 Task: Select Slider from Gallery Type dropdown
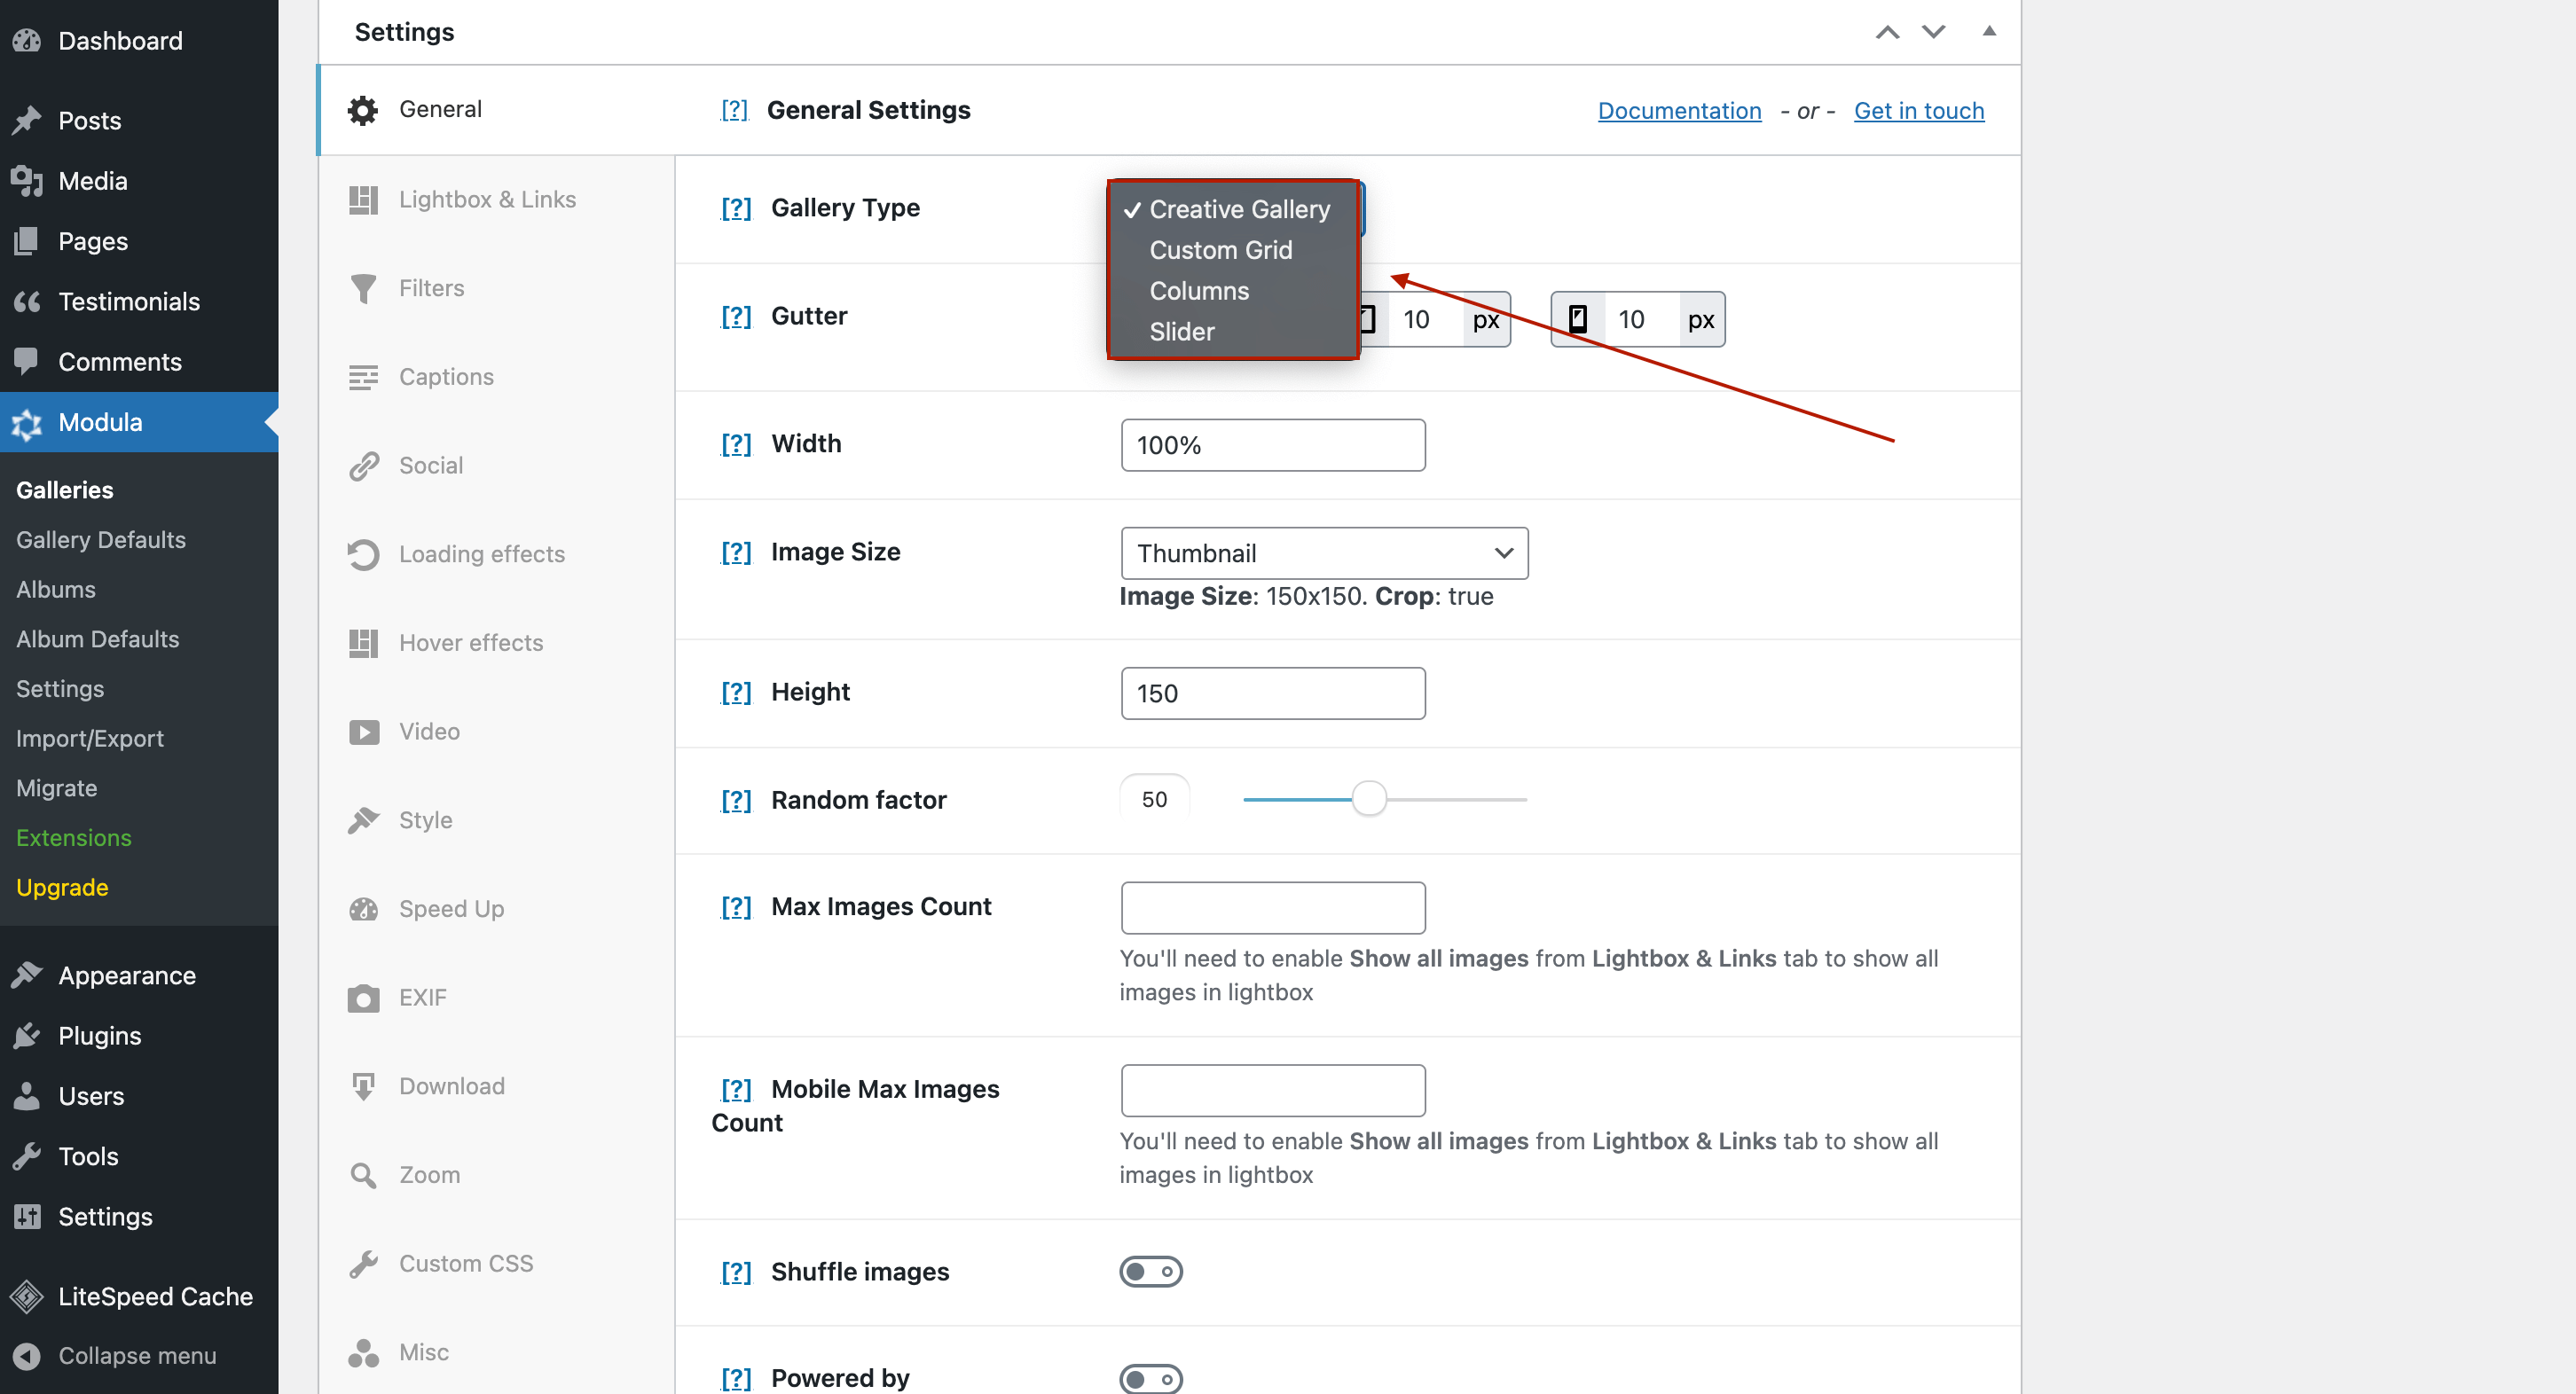tap(1182, 330)
